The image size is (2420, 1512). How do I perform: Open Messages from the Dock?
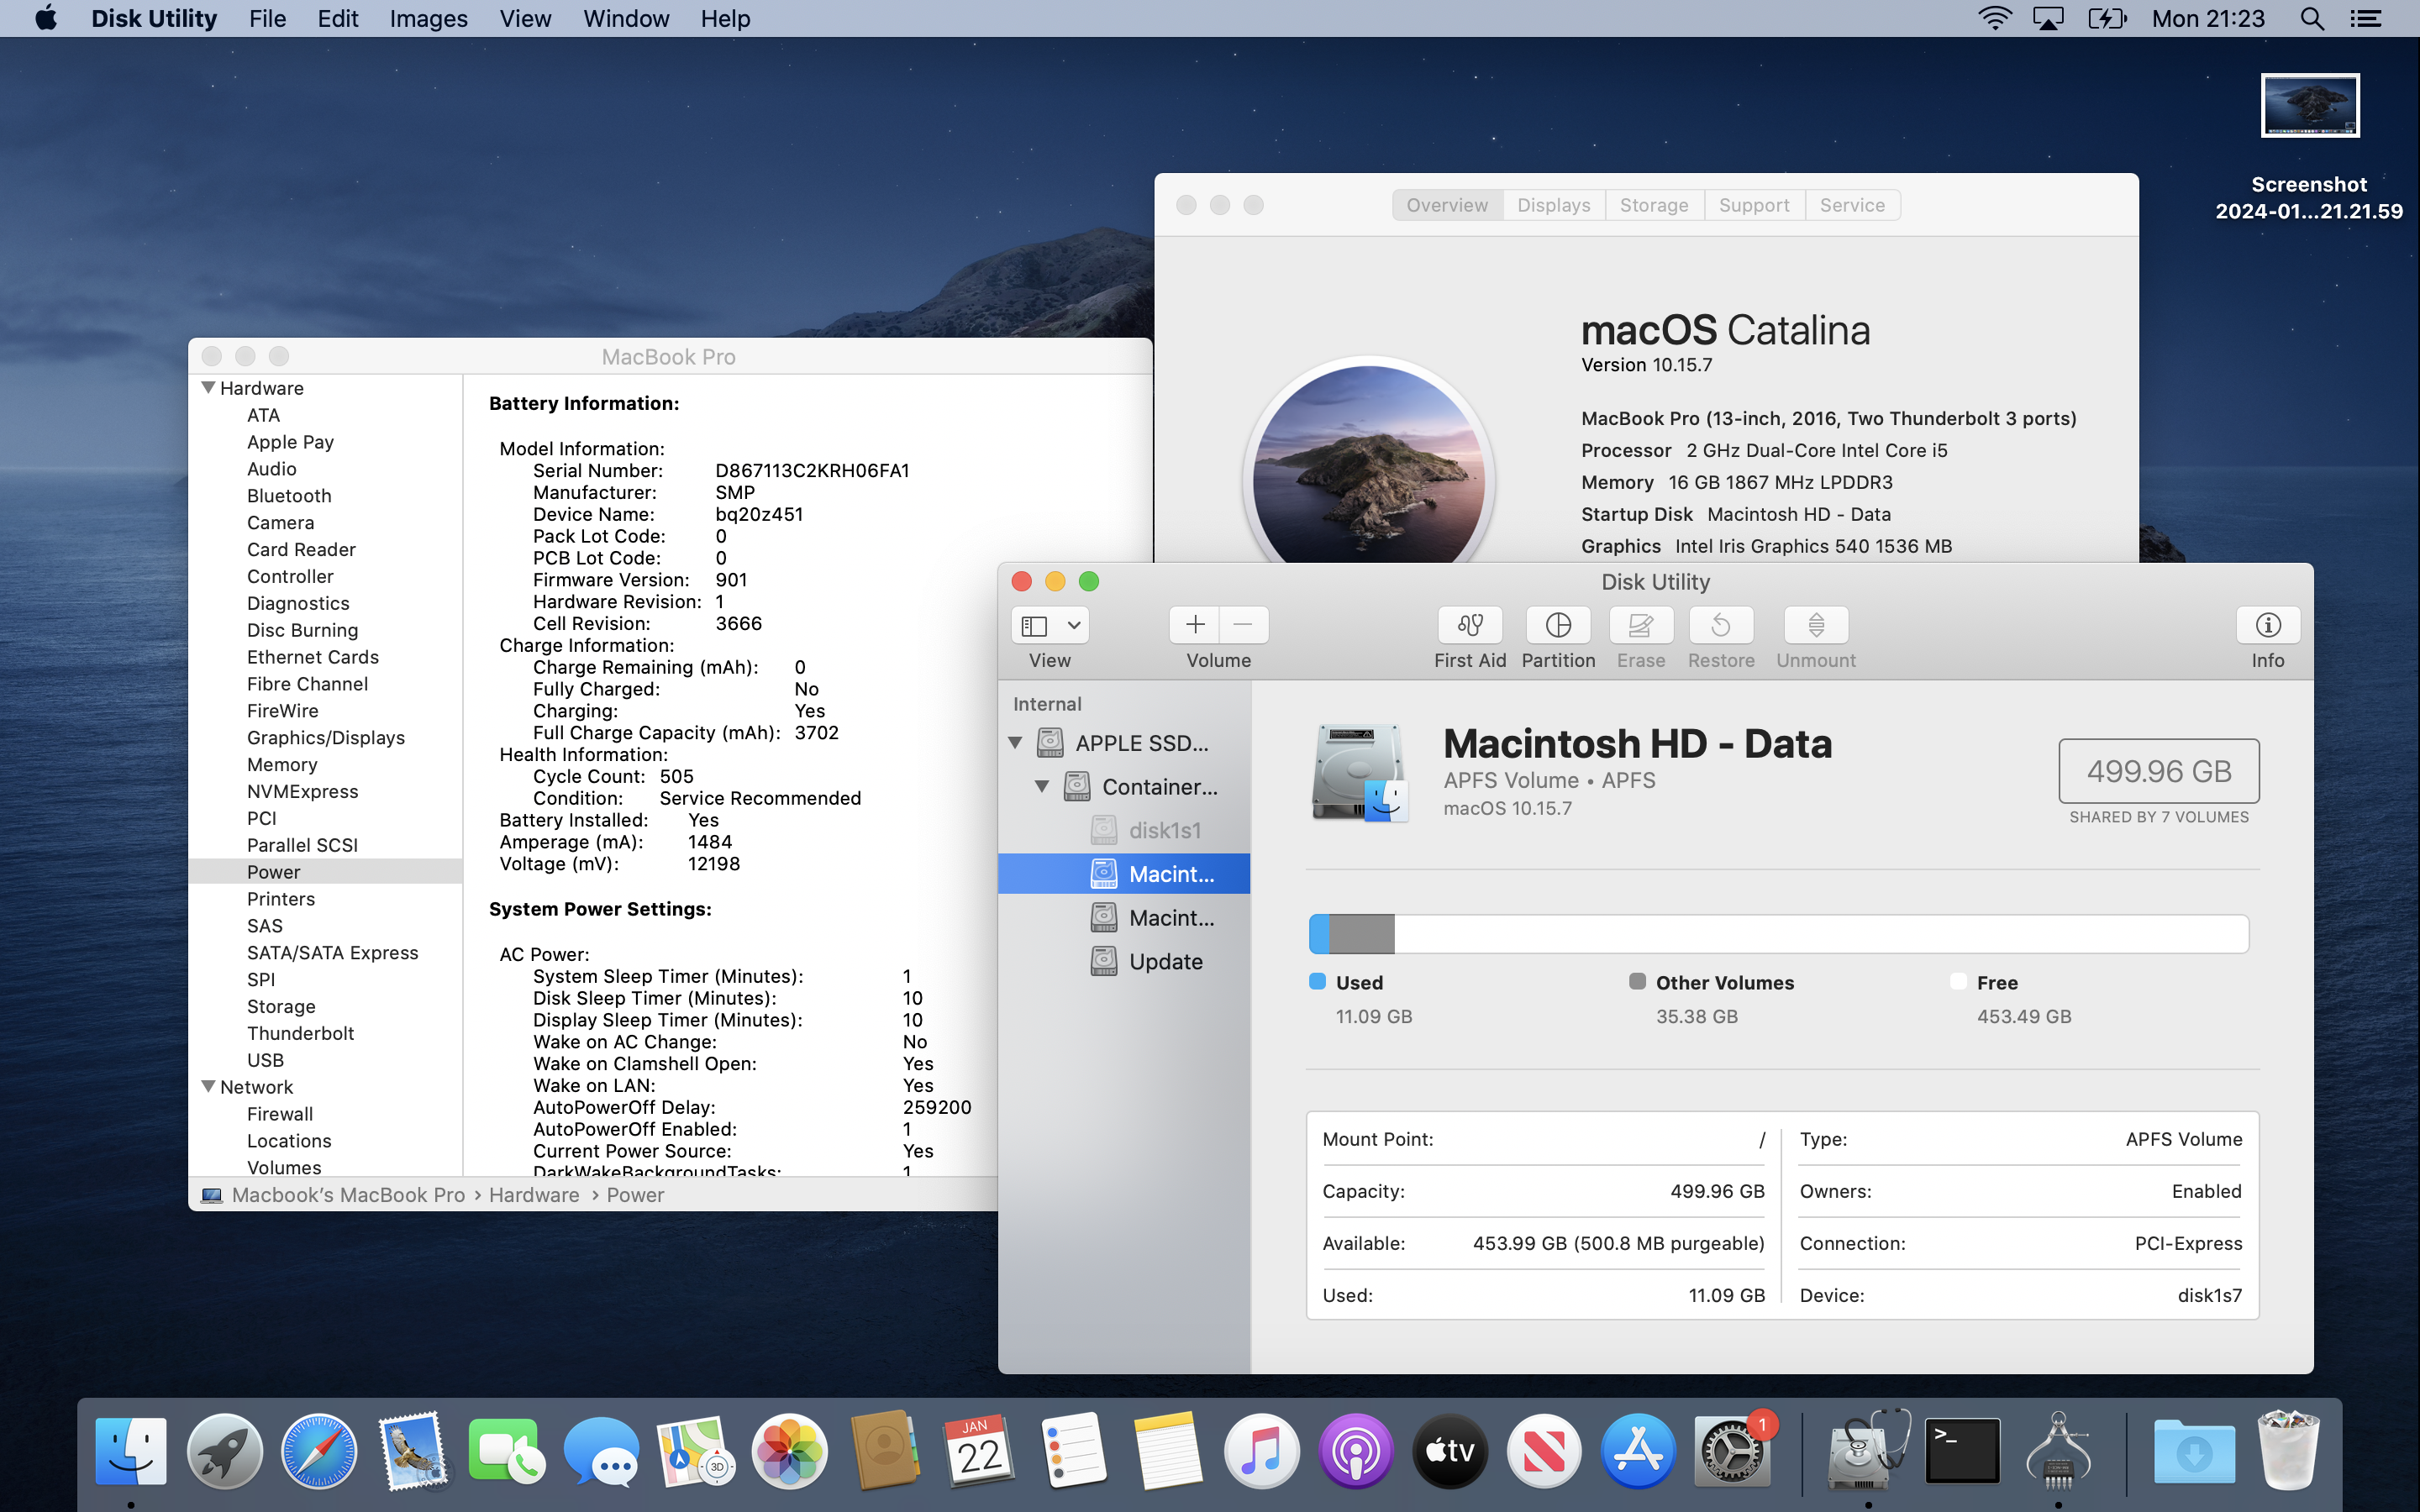(x=601, y=1451)
